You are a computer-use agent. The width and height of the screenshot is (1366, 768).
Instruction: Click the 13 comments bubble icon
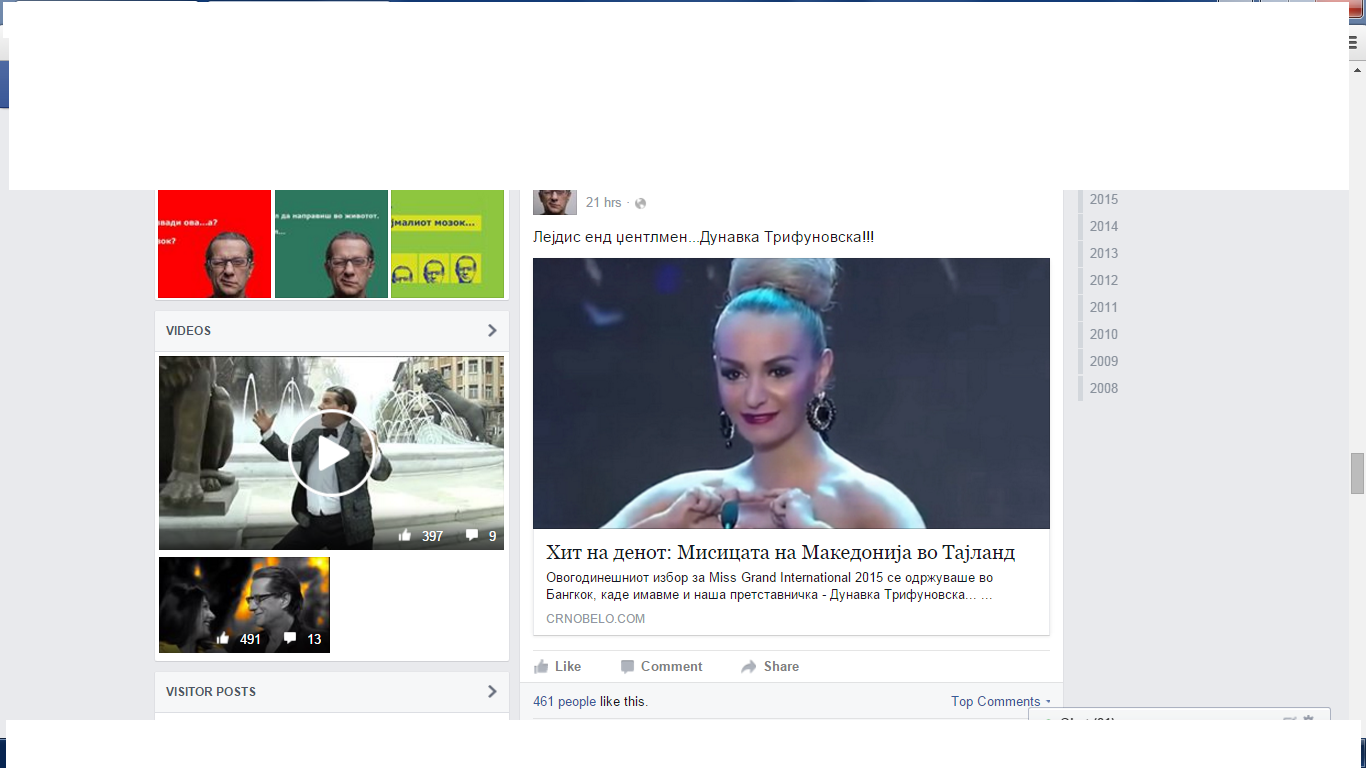coord(290,639)
